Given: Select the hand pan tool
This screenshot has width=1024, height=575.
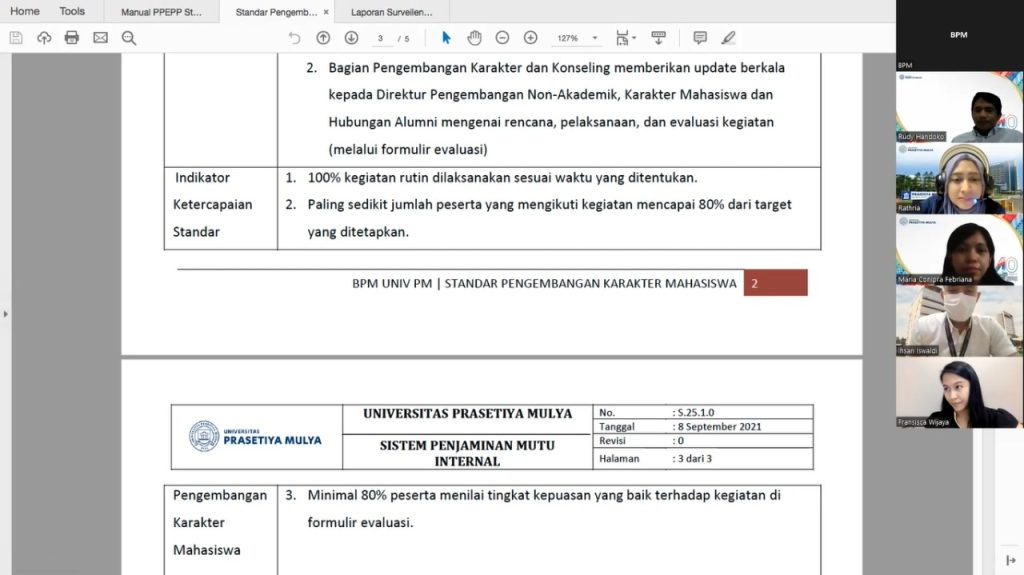Looking at the screenshot, I should pos(475,38).
